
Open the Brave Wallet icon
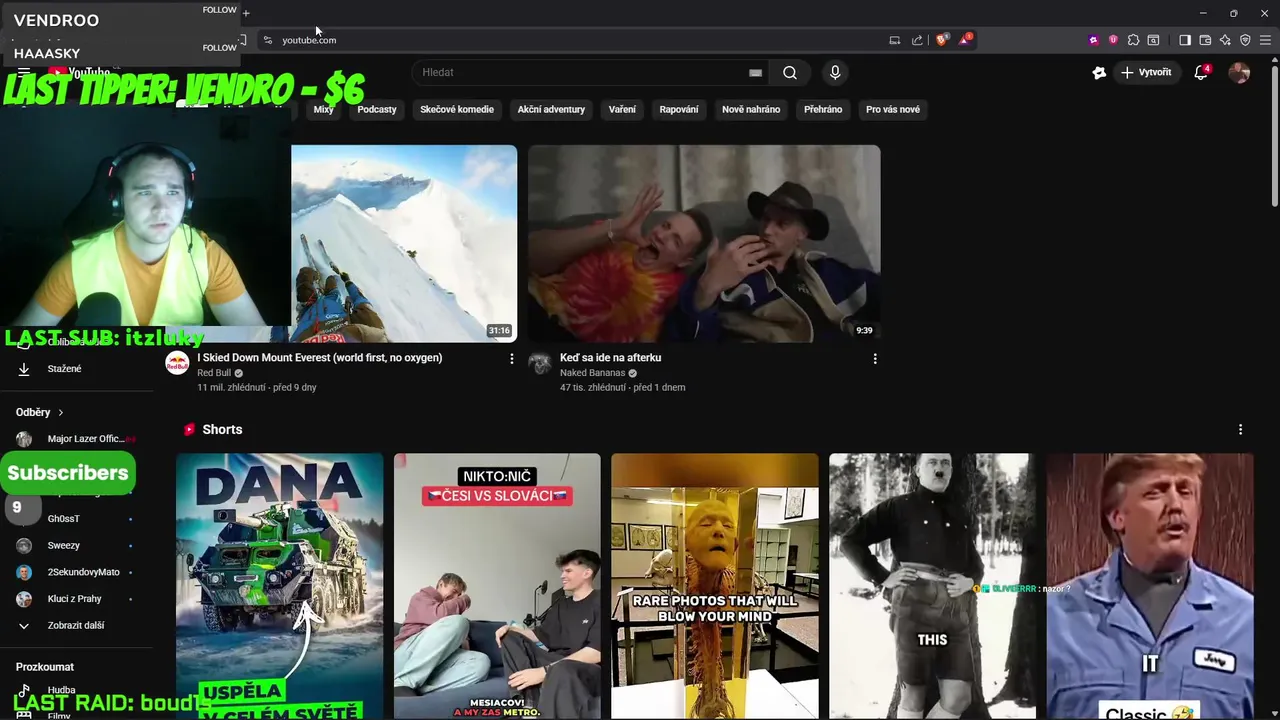tap(1205, 40)
